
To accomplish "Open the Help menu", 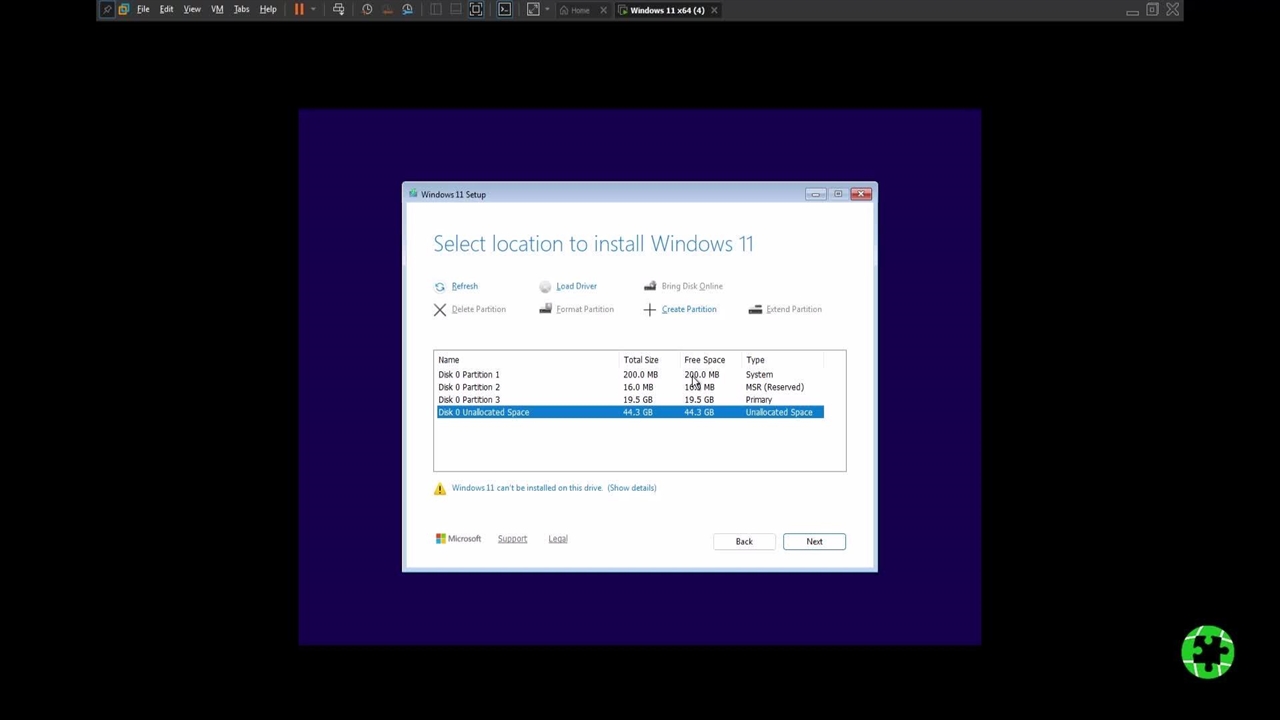I will tap(268, 10).
